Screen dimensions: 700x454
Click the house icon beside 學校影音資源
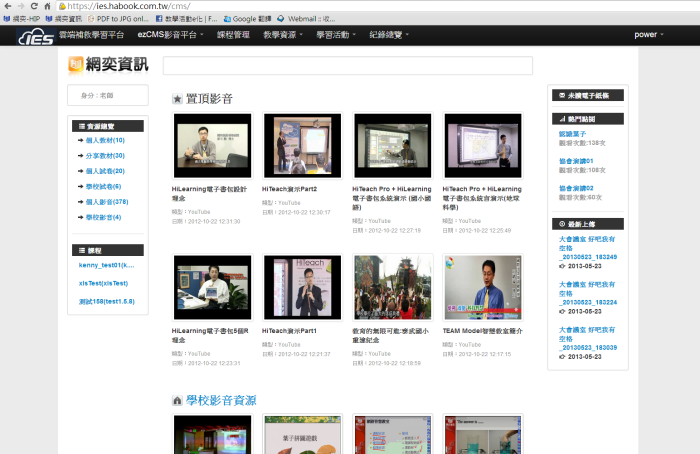pyautogui.click(x=177, y=400)
